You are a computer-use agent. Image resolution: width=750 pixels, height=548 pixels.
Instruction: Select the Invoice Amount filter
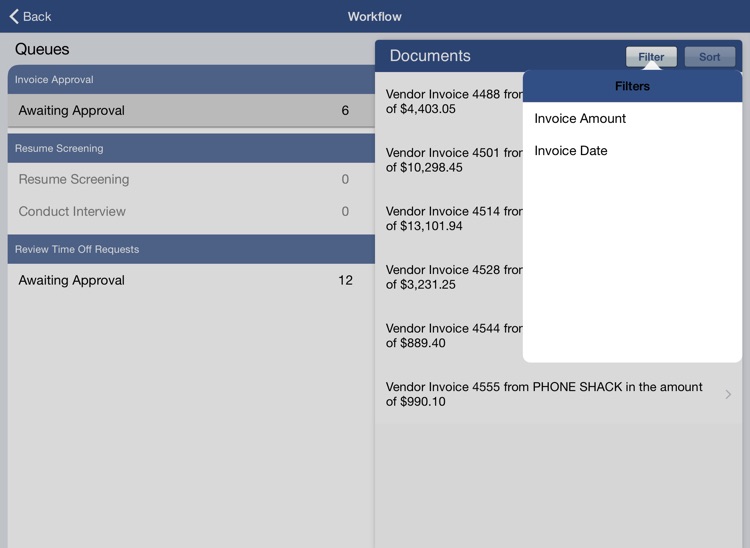tap(632, 119)
